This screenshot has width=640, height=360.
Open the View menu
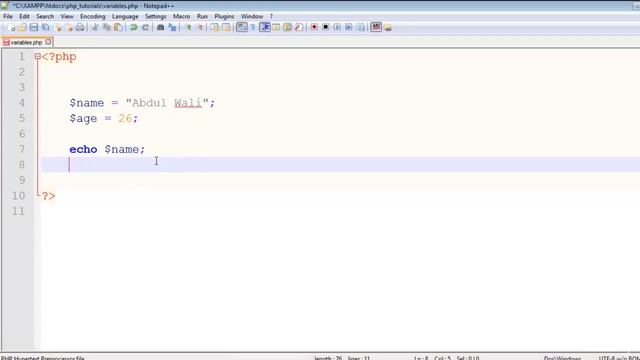coord(67,16)
